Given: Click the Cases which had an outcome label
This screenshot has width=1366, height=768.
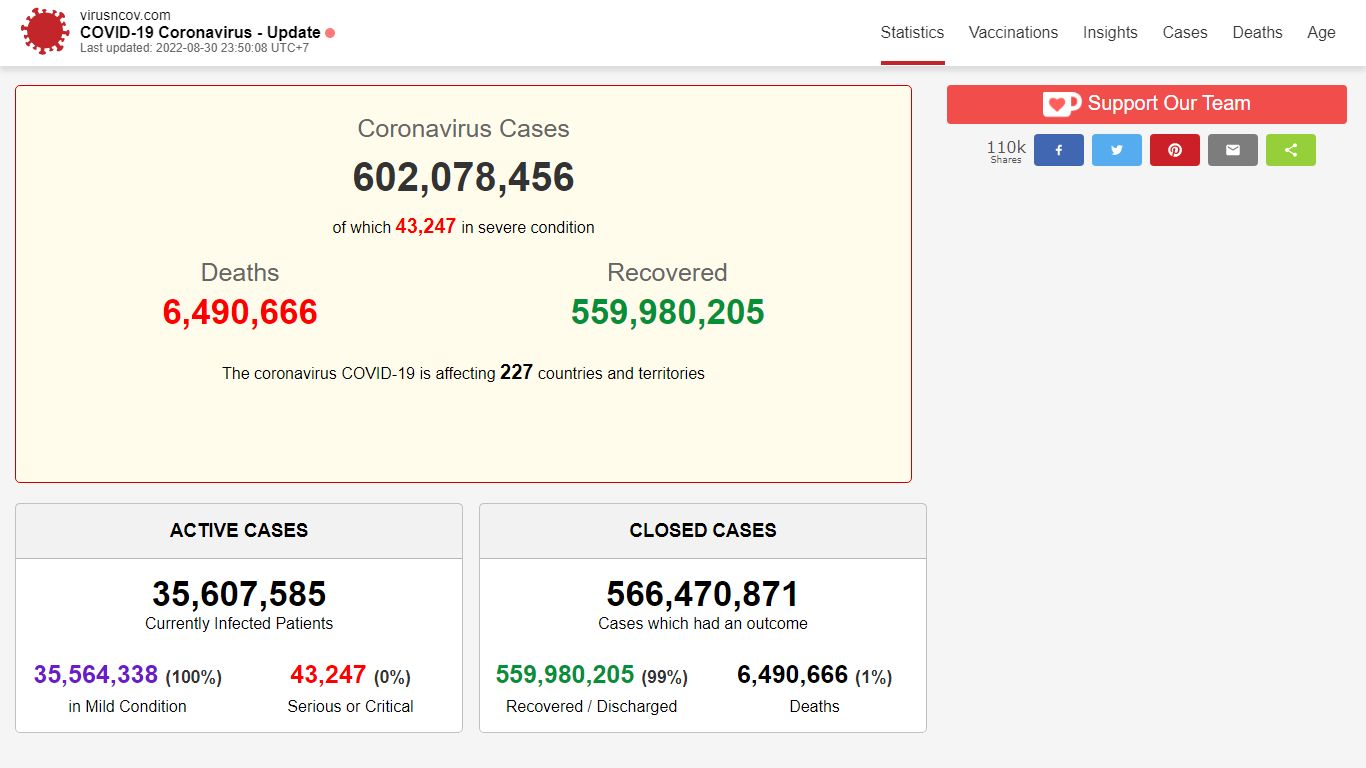Looking at the screenshot, I should (703, 623).
